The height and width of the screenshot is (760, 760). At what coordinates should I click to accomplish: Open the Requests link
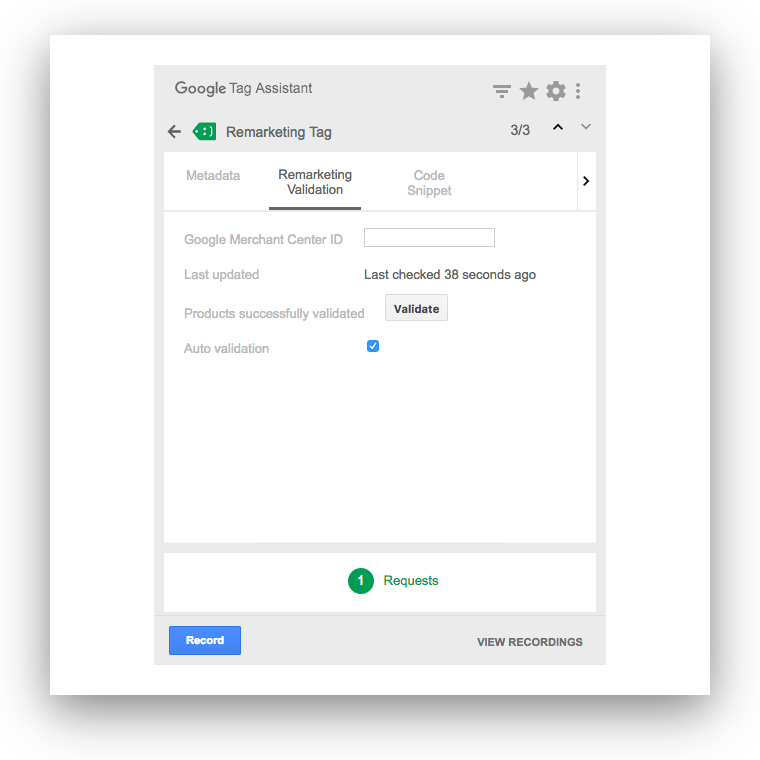click(x=411, y=581)
